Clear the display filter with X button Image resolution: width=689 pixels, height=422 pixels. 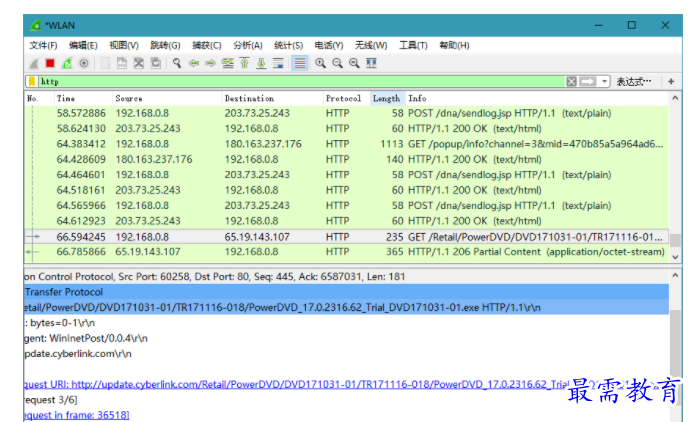pyautogui.click(x=571, y=81)
